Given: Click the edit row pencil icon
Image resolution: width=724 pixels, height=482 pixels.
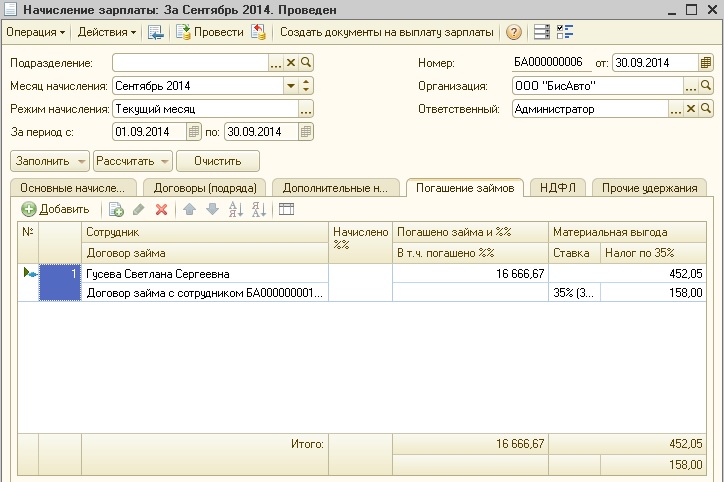Looking at the screenshot, I should click(139, 209).
